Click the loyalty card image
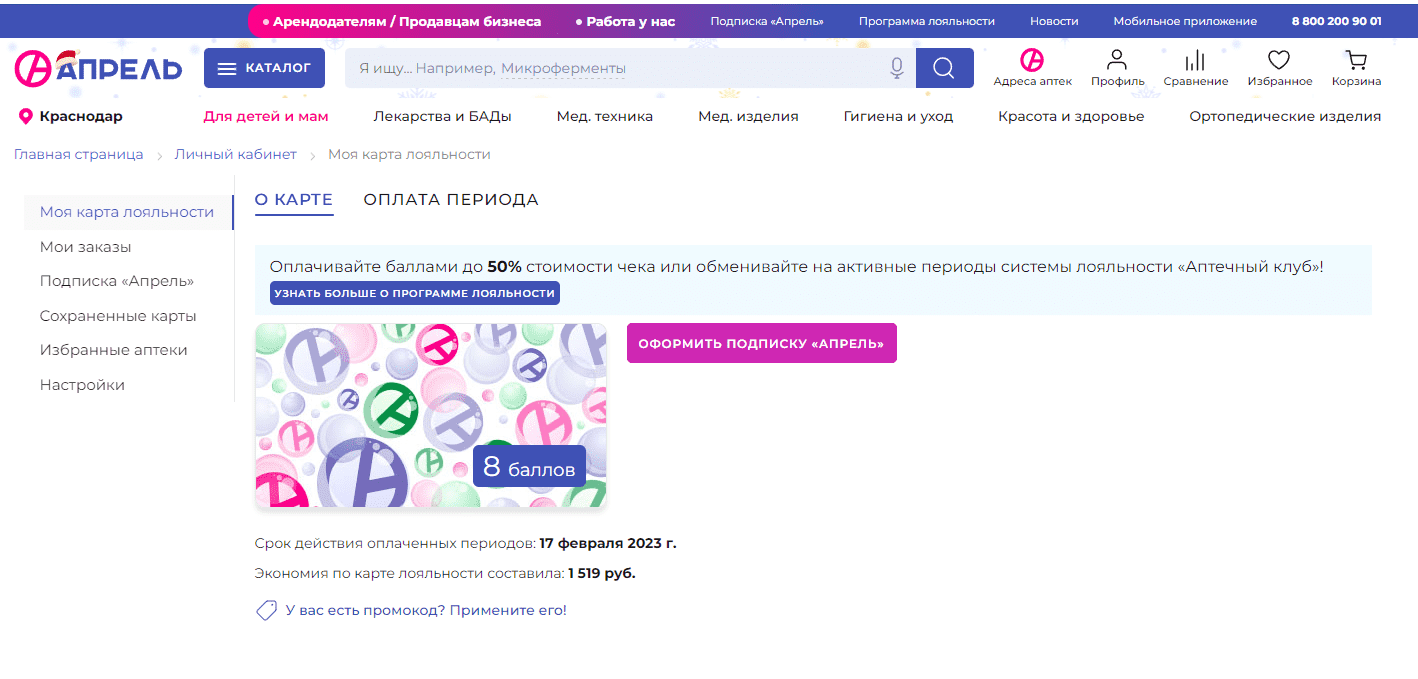 (x=431, y=415)
